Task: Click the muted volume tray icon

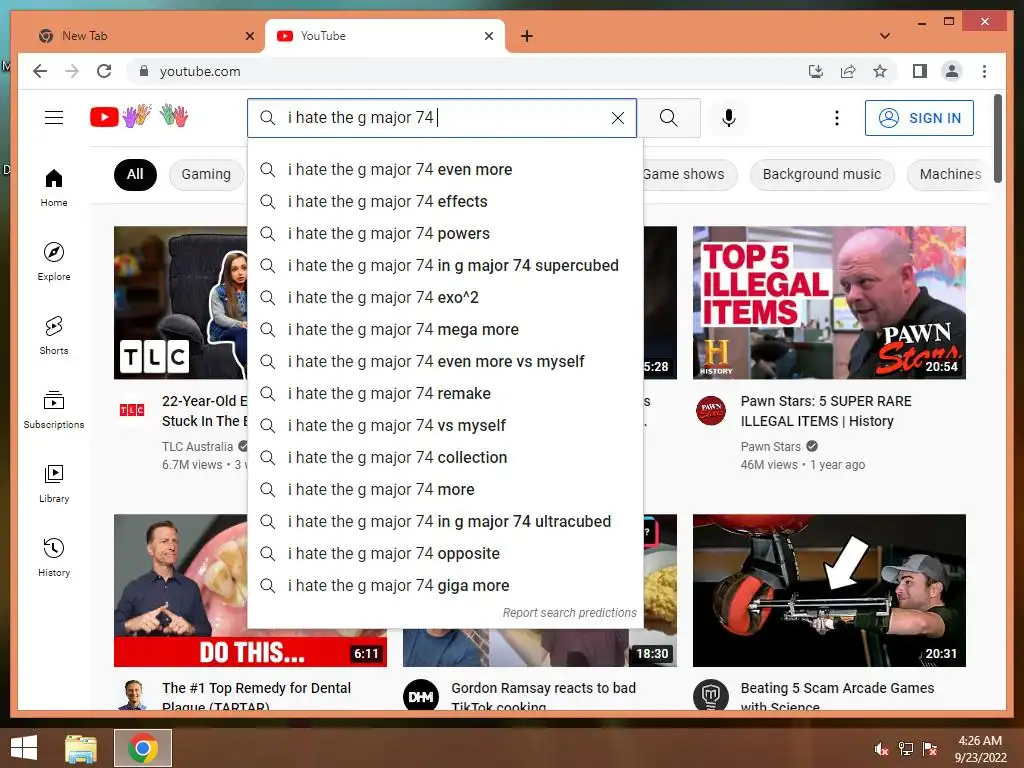Action: 882,749
